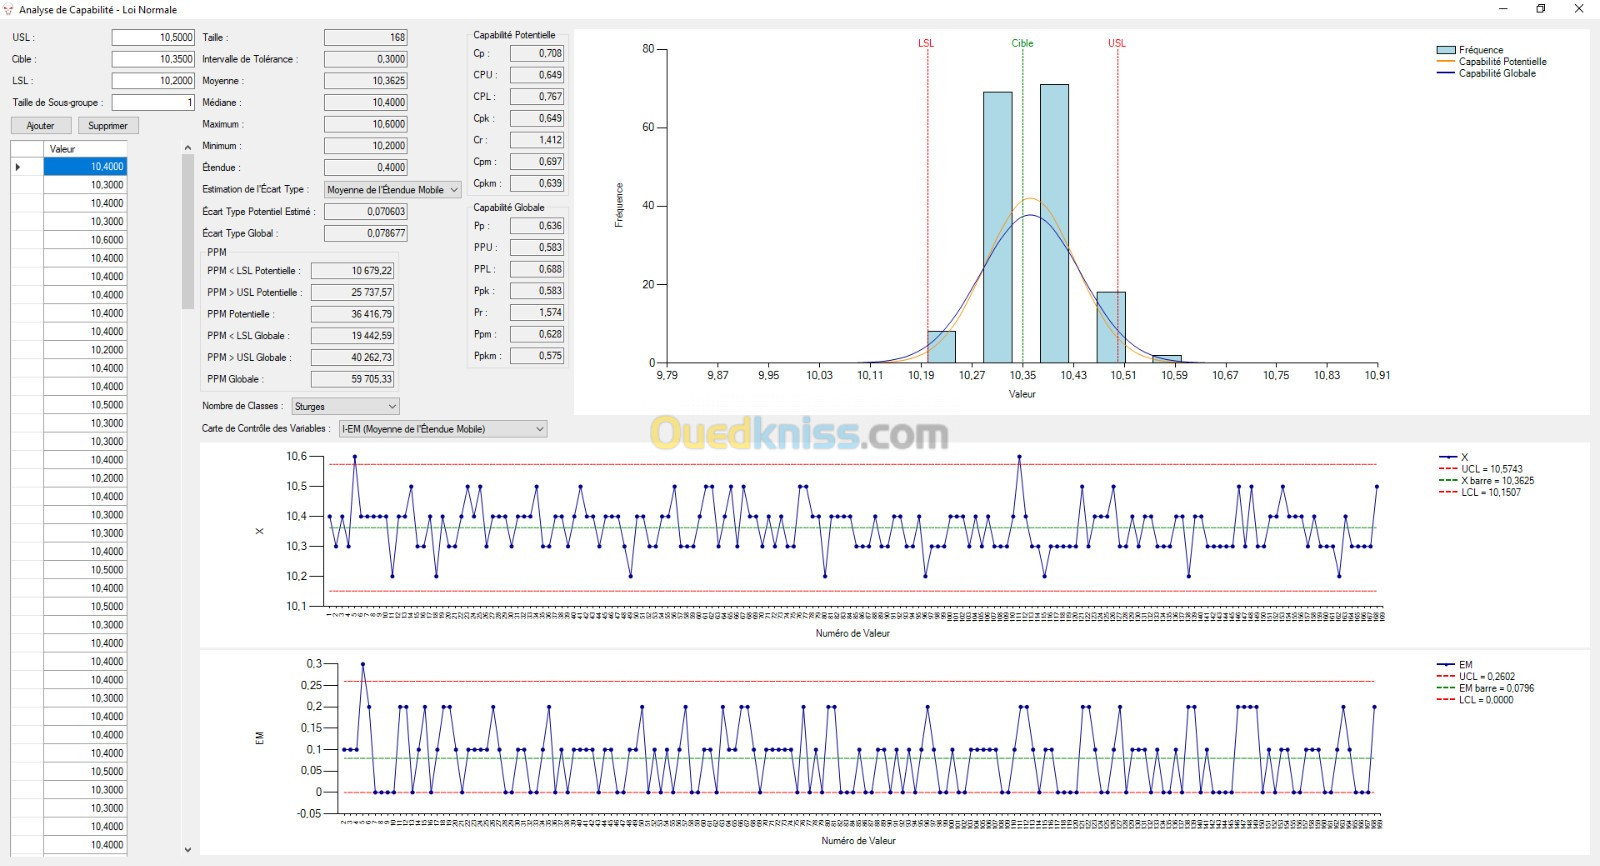Click the Cpm value 0,697
This screenshot has height=866, width=1600.
coord(537,162)
